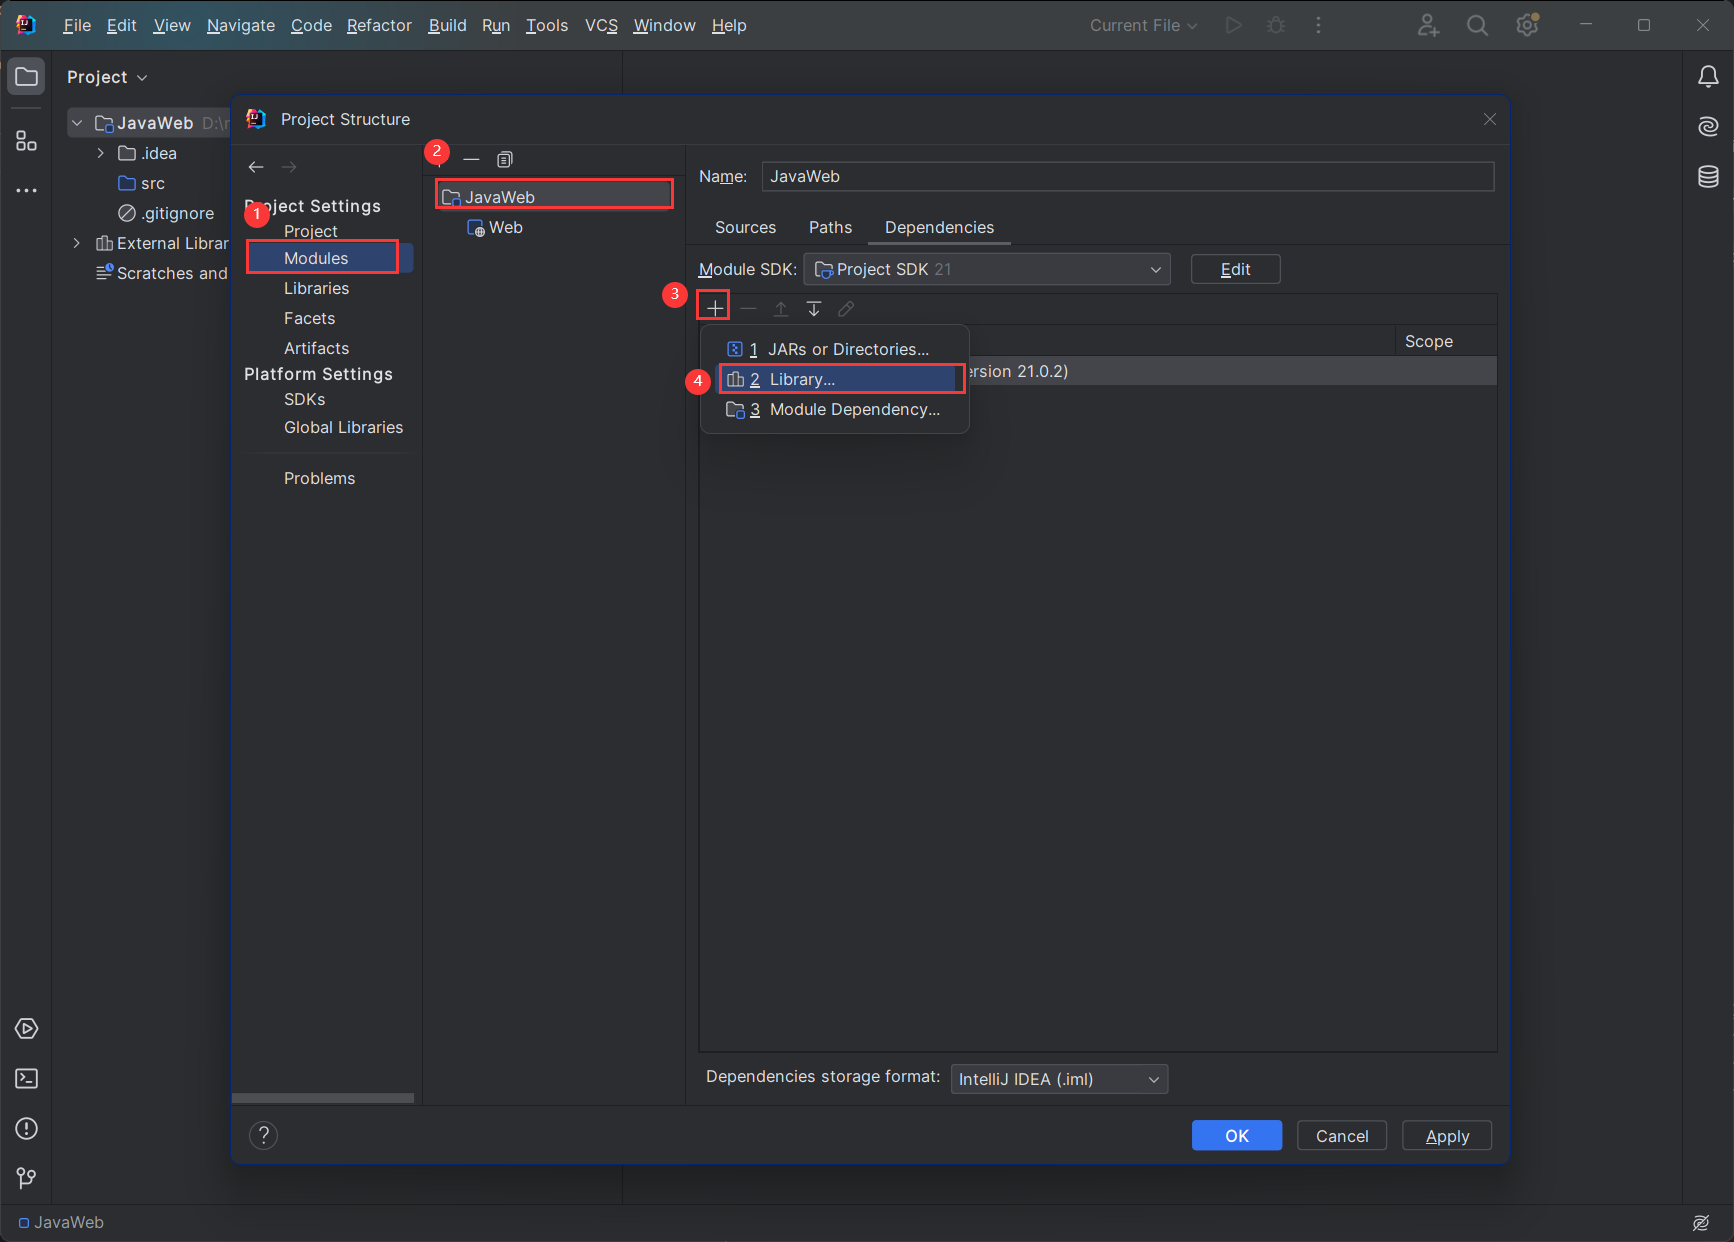Open the Terminal tool window icon
The width and height of the screenshot is (1734, 1242).
point(27,1079)
